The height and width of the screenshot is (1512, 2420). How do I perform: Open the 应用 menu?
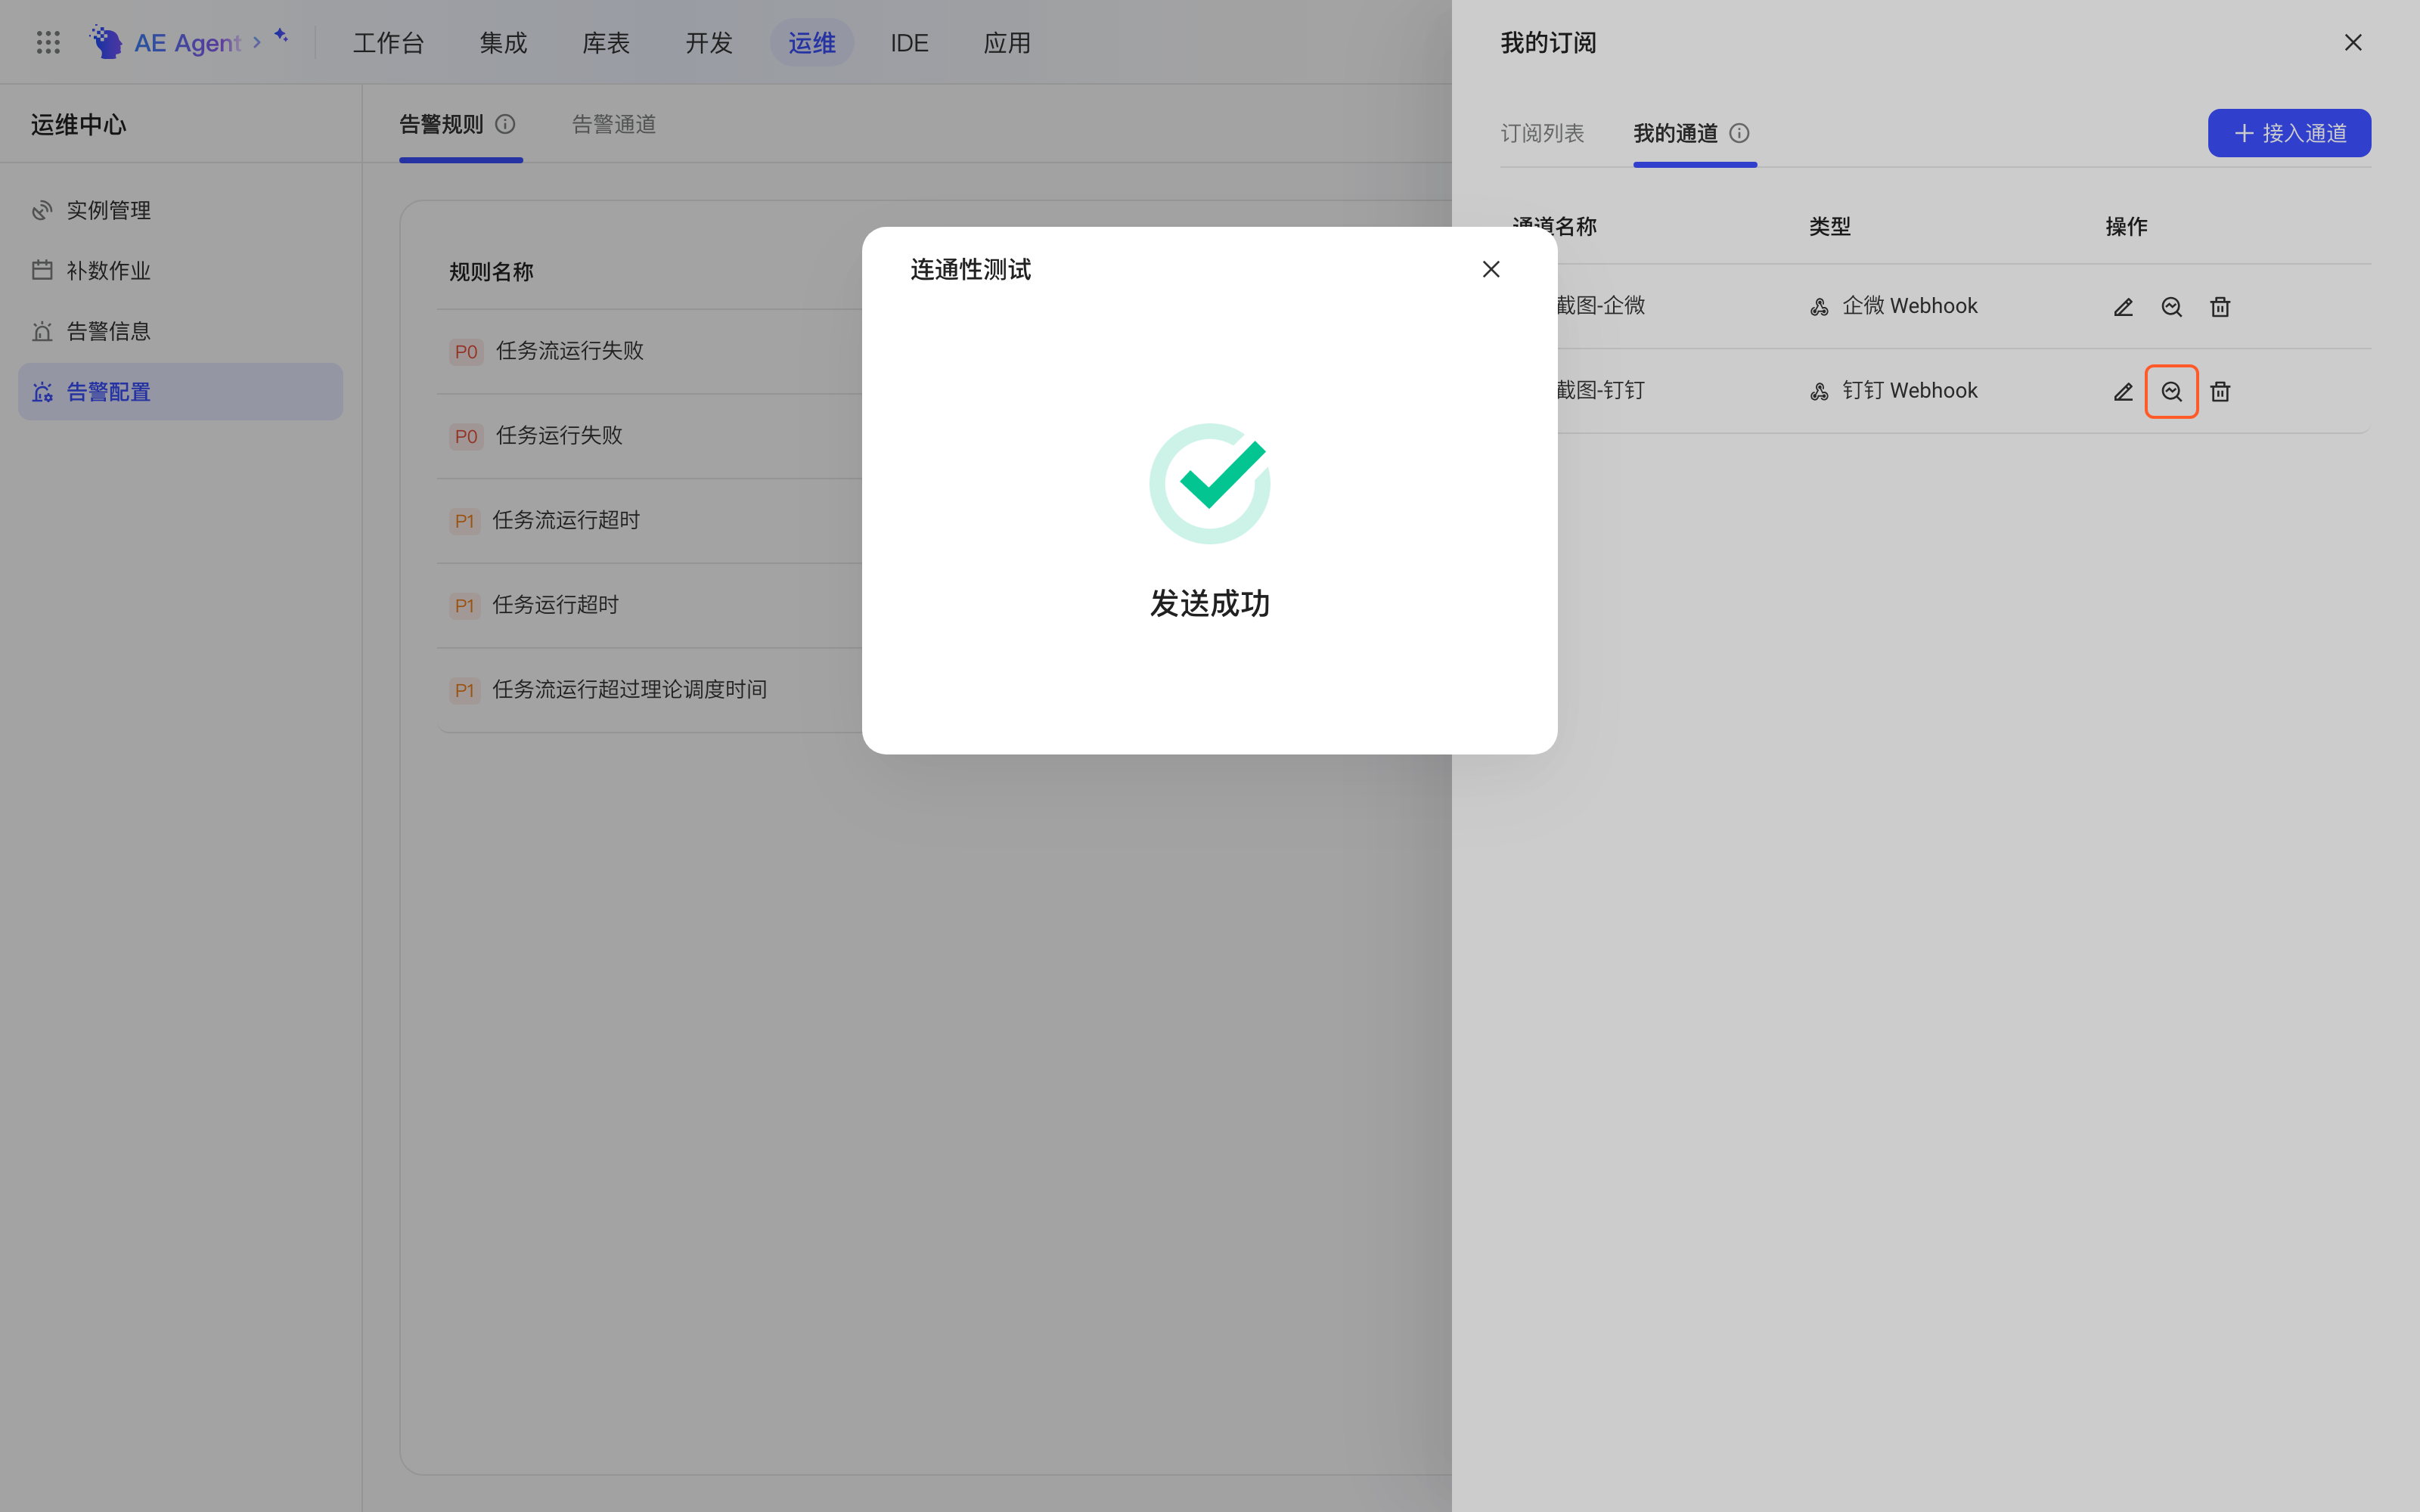click(x=1007, y=43)
